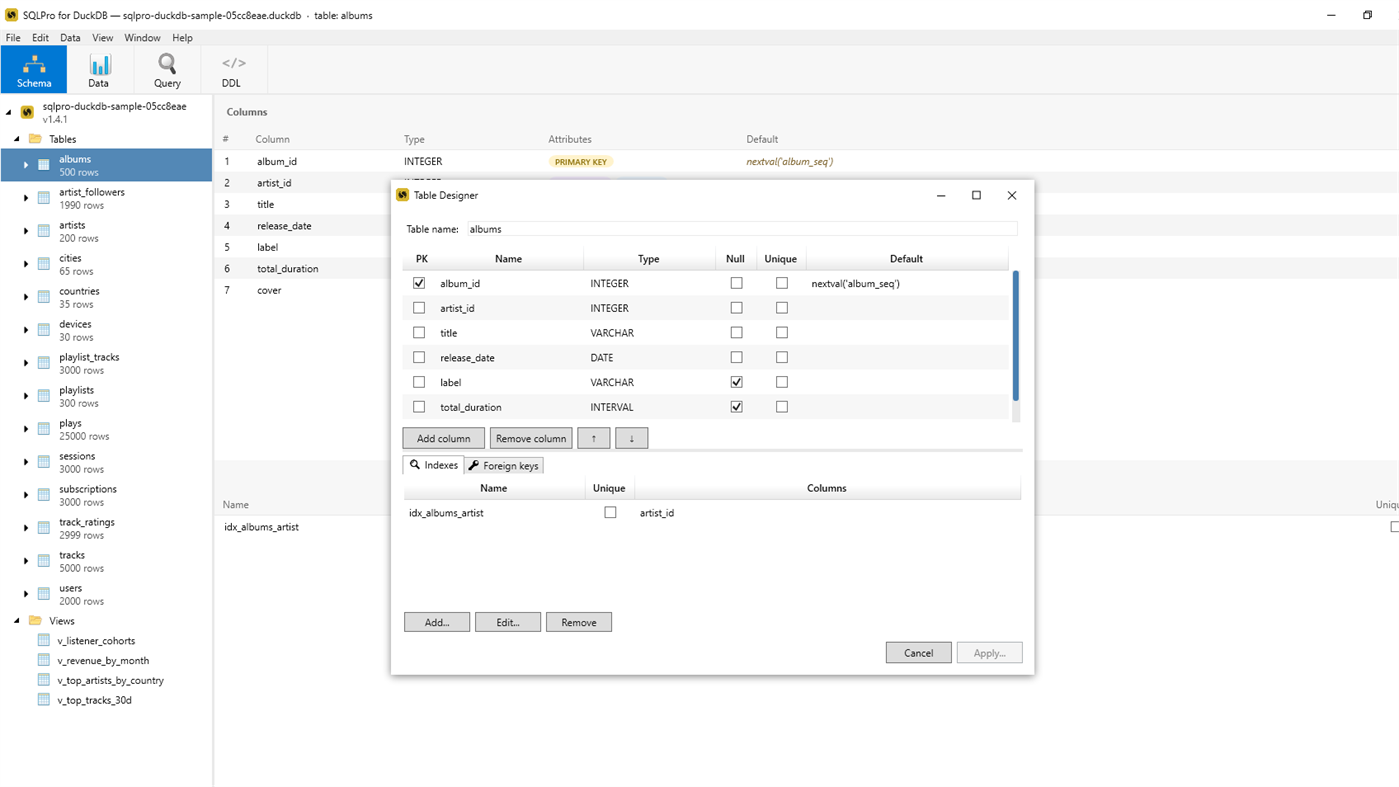1399x787 pixels.
Task: Check the PK checkbox for artist_id
Action: click(419, 308)
